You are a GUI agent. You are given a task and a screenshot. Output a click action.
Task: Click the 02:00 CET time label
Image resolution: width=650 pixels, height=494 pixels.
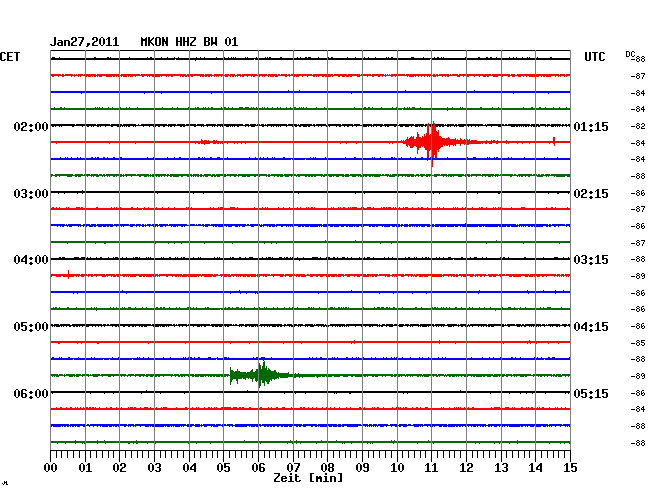click(31, 126)
